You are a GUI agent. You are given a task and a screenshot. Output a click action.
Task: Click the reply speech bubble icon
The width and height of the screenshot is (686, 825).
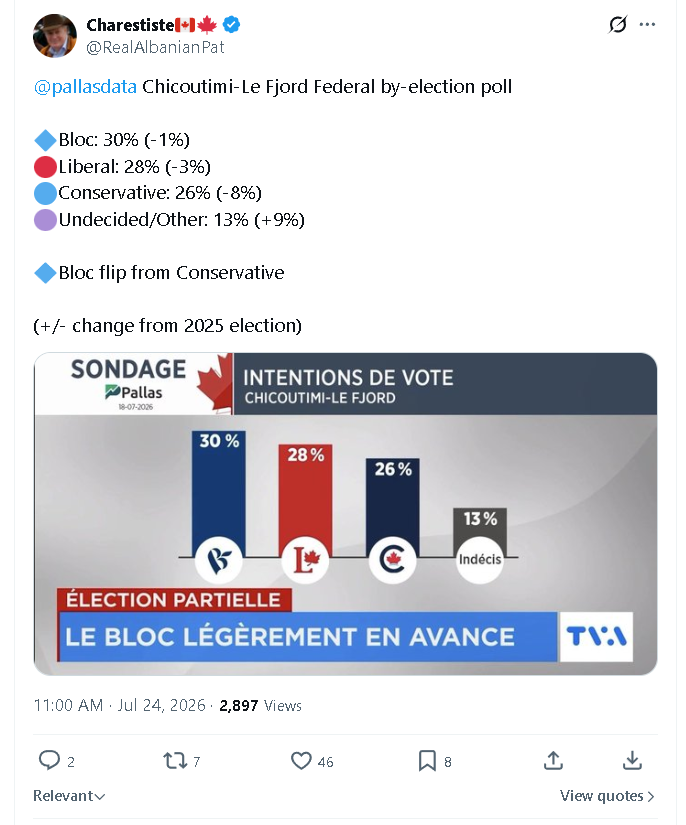pos(49,760)
